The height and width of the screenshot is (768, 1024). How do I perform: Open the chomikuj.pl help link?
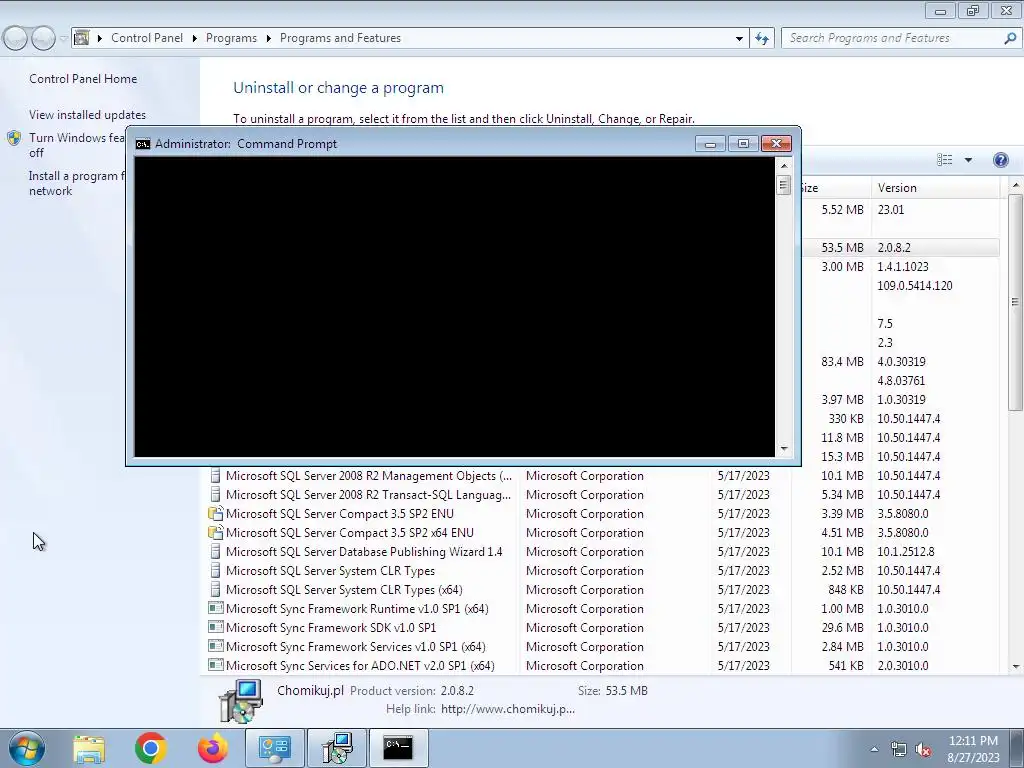(x=508, y=709)
